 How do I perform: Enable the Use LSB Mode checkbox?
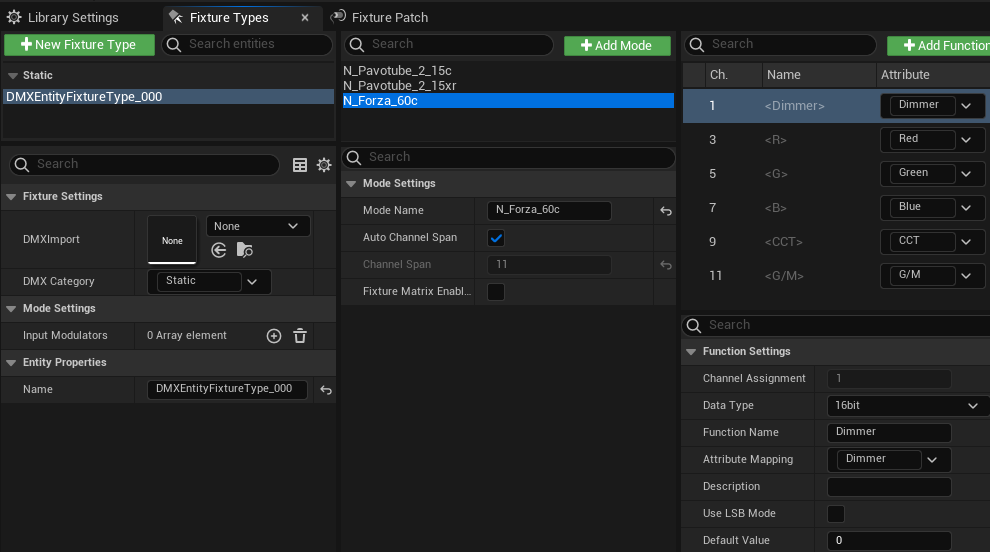click(x=836, y=514)
